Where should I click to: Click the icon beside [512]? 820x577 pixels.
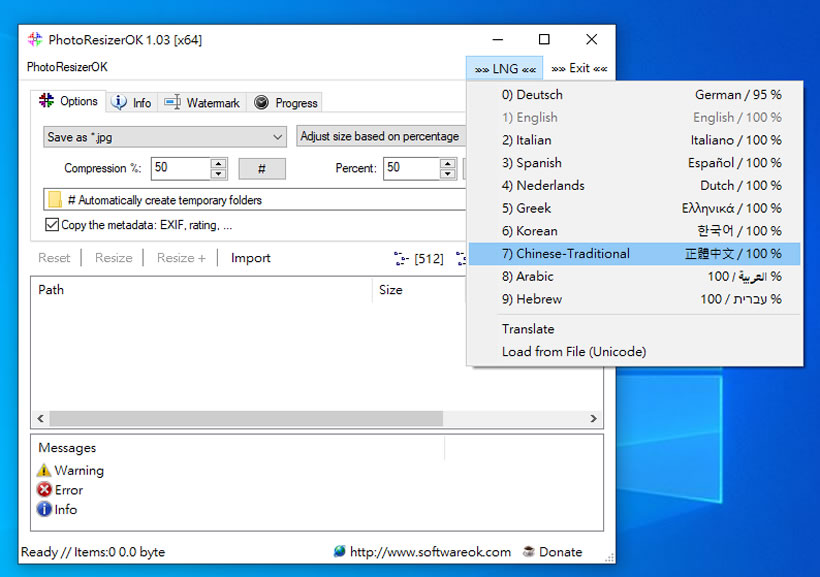pyautogui.click(x=401, y=258)
